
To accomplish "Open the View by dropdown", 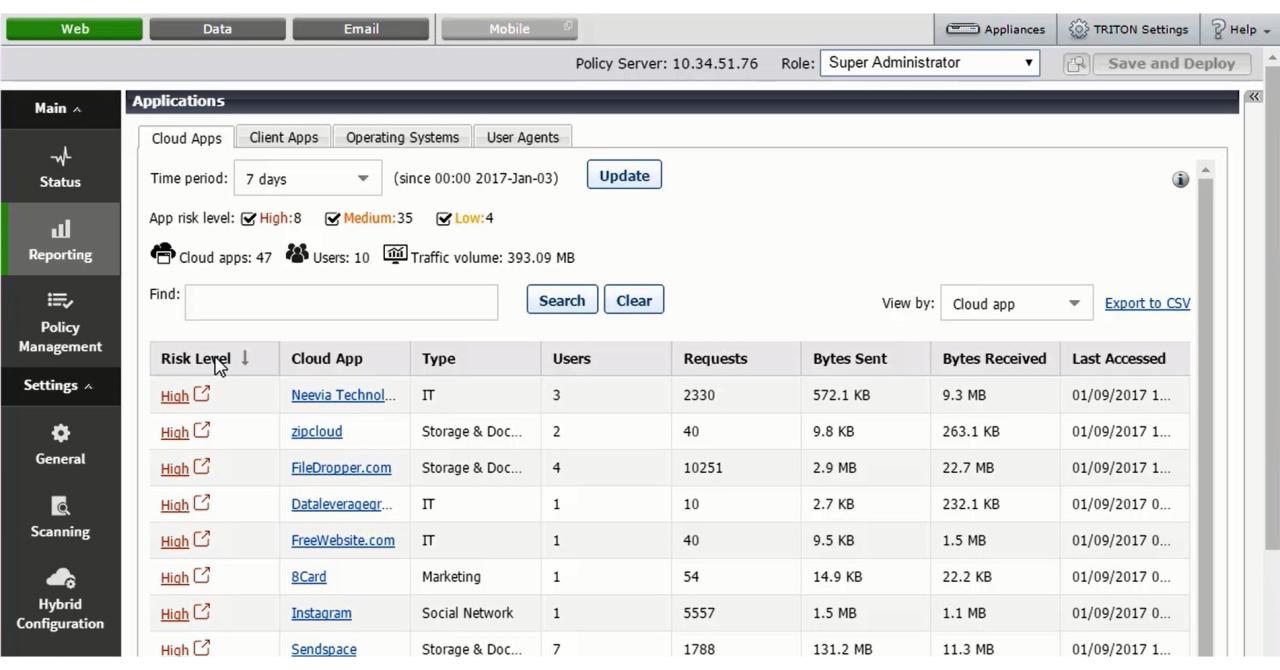I will [1016, 303].
